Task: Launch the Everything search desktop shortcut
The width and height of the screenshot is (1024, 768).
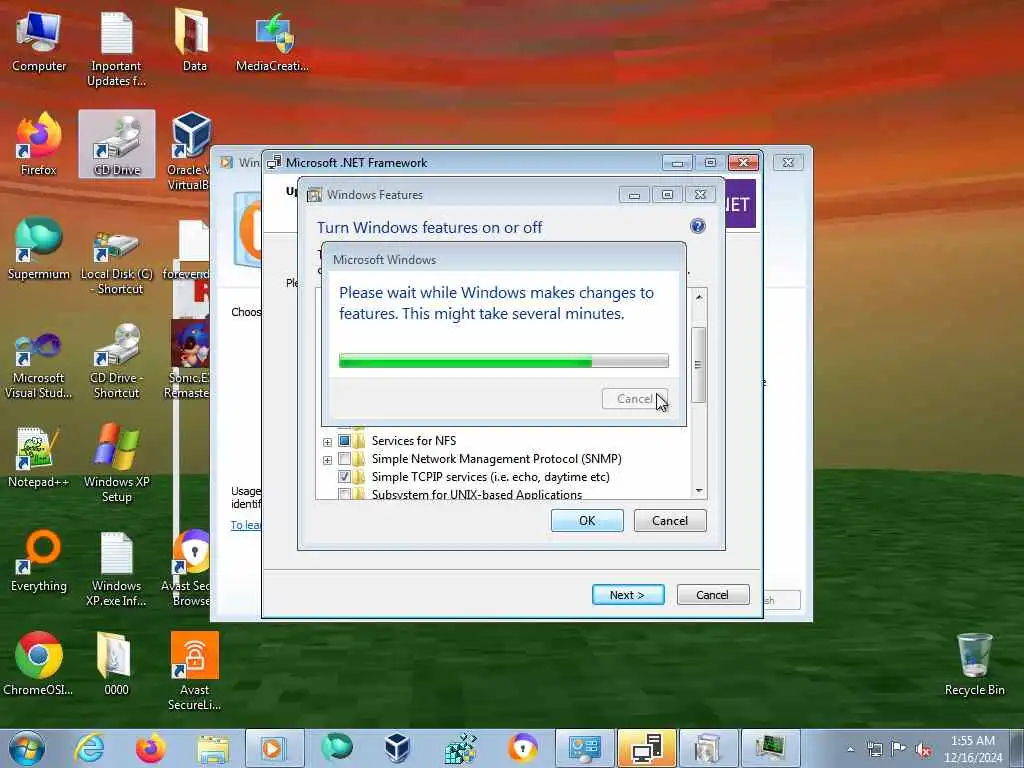Action: 39,560
